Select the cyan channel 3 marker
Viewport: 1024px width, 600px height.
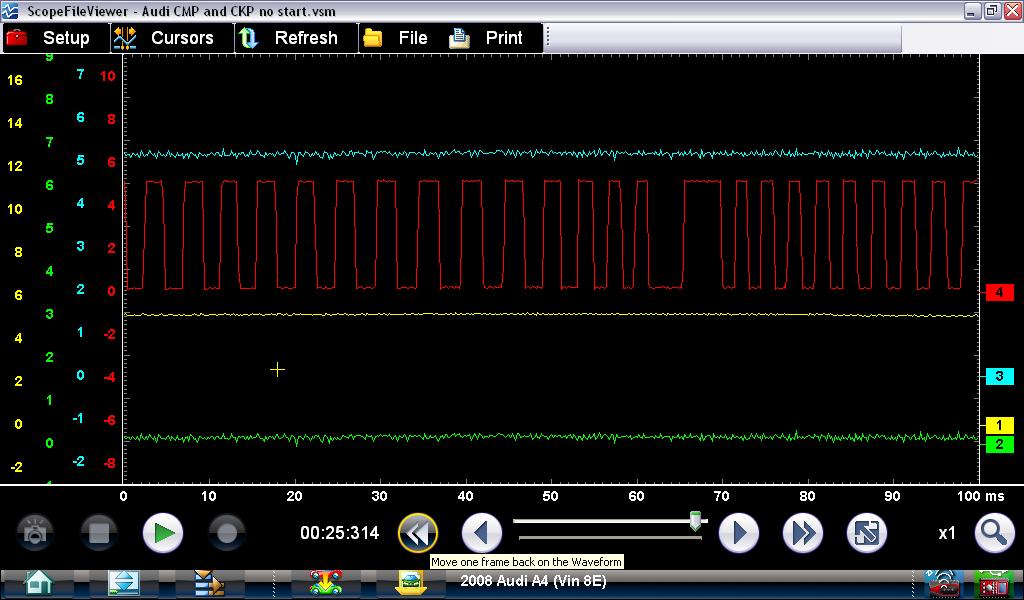(x=999, y=376)
